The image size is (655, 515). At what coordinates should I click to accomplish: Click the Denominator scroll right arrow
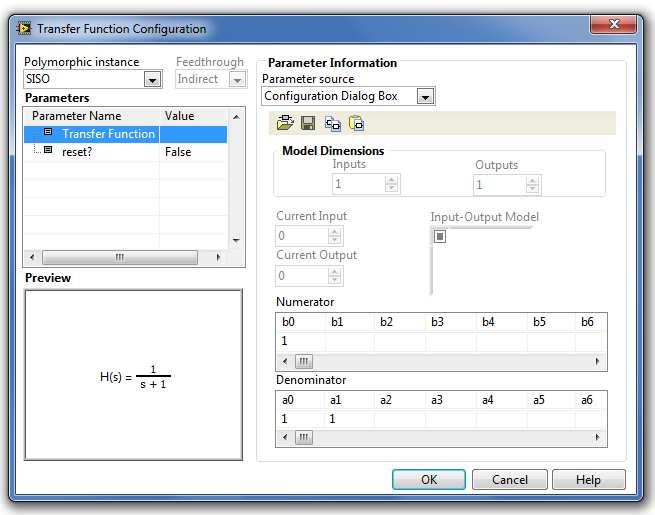(597, 437)
